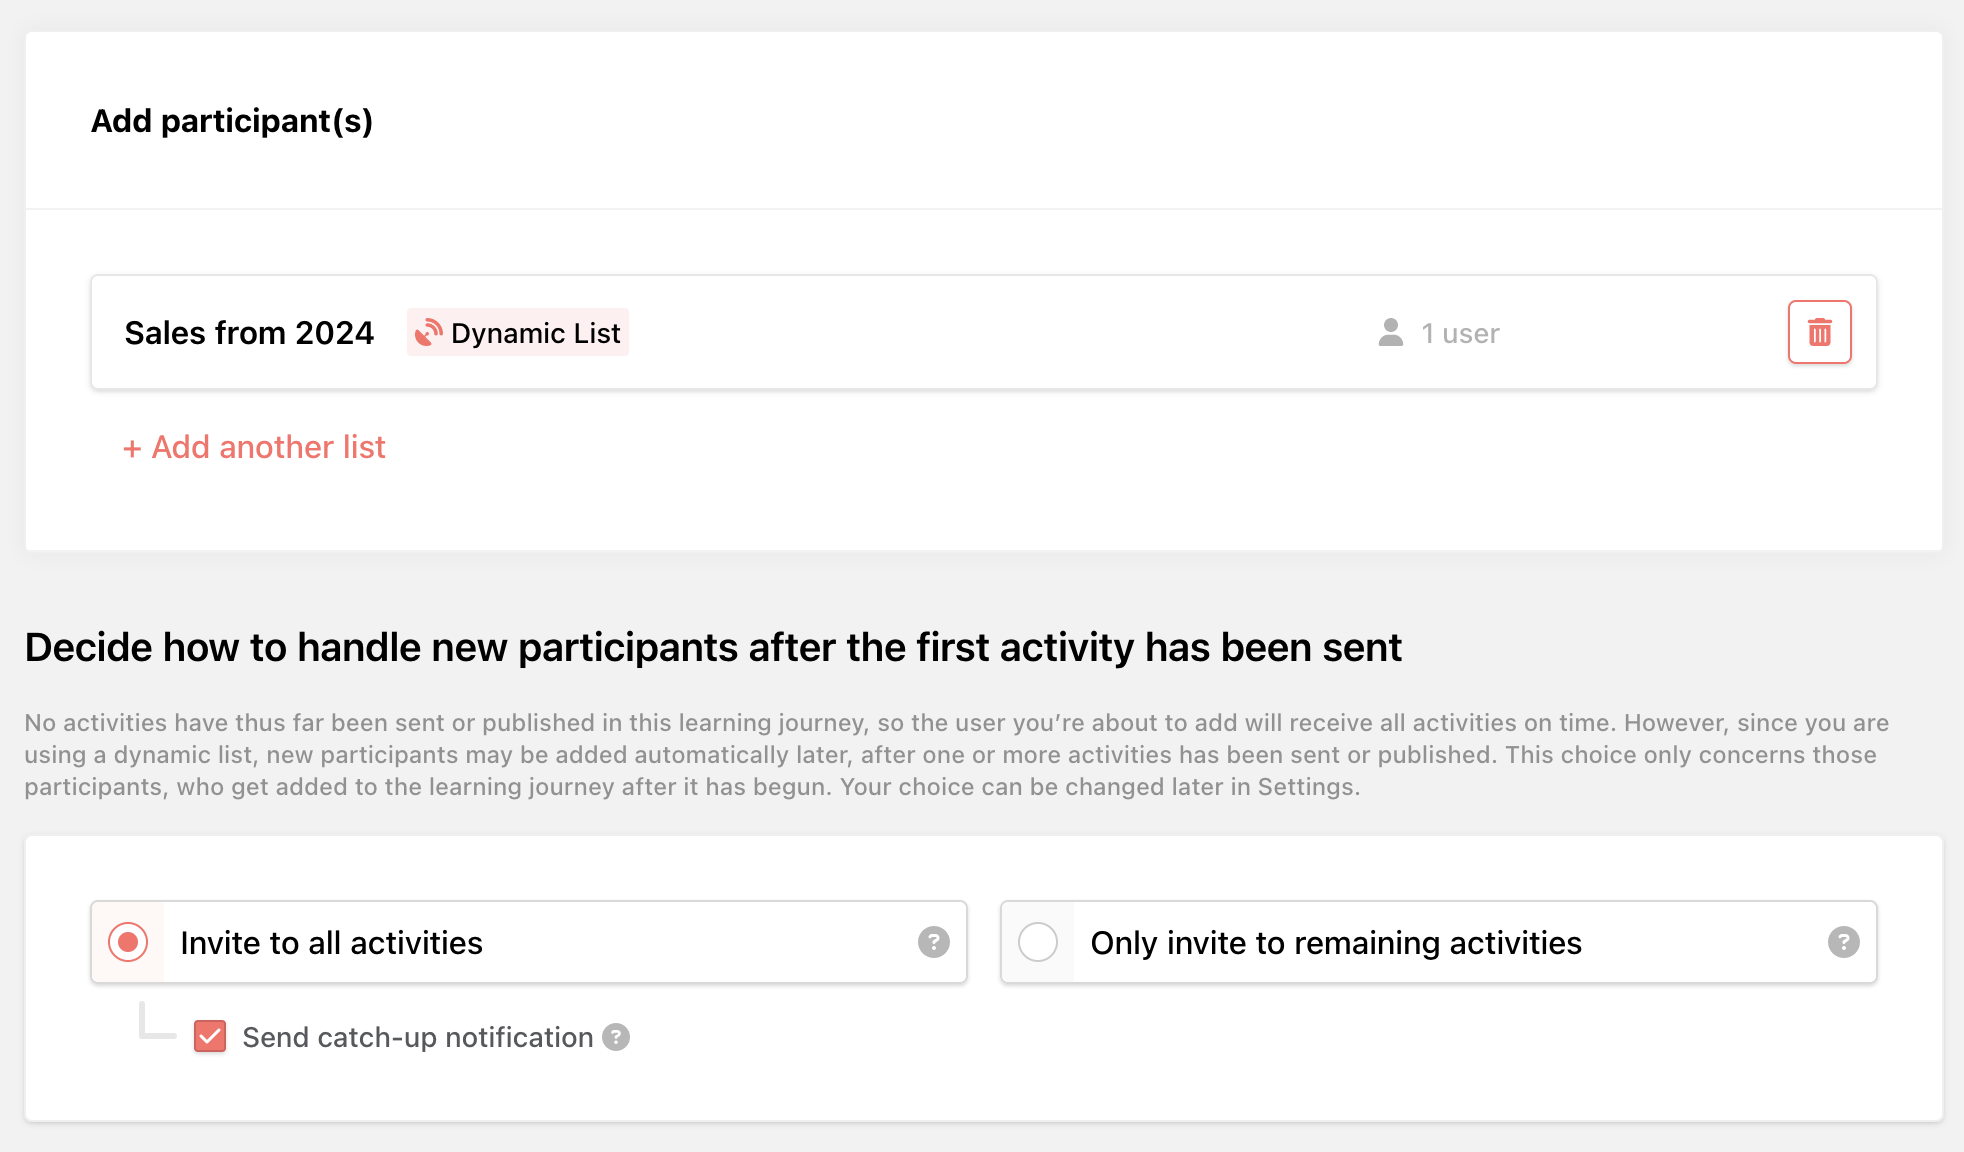This screenshot has width=1964, height=1152.
Task: Open help for catch-up notification
Action: (x=616, y=1037)
